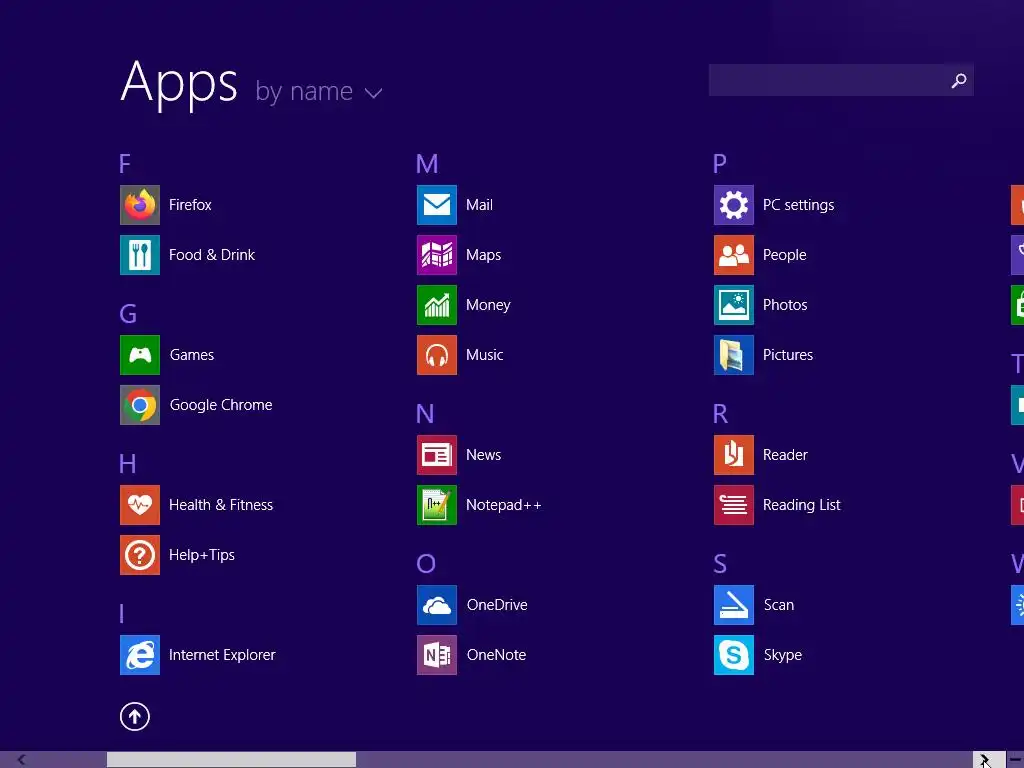Click the 'OneDrive' label
This screenshot has width=1024, height=768.
tap(497, 605)
